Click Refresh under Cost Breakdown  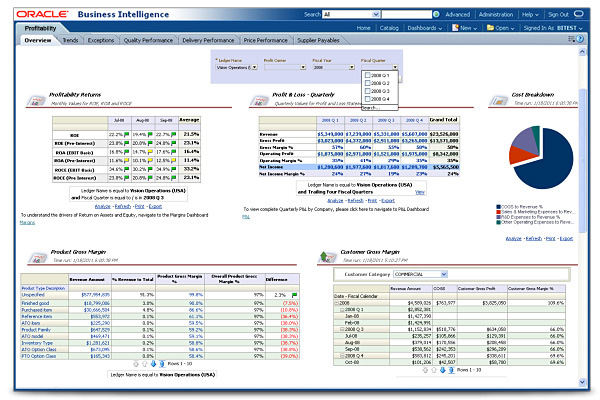[533, 238]
